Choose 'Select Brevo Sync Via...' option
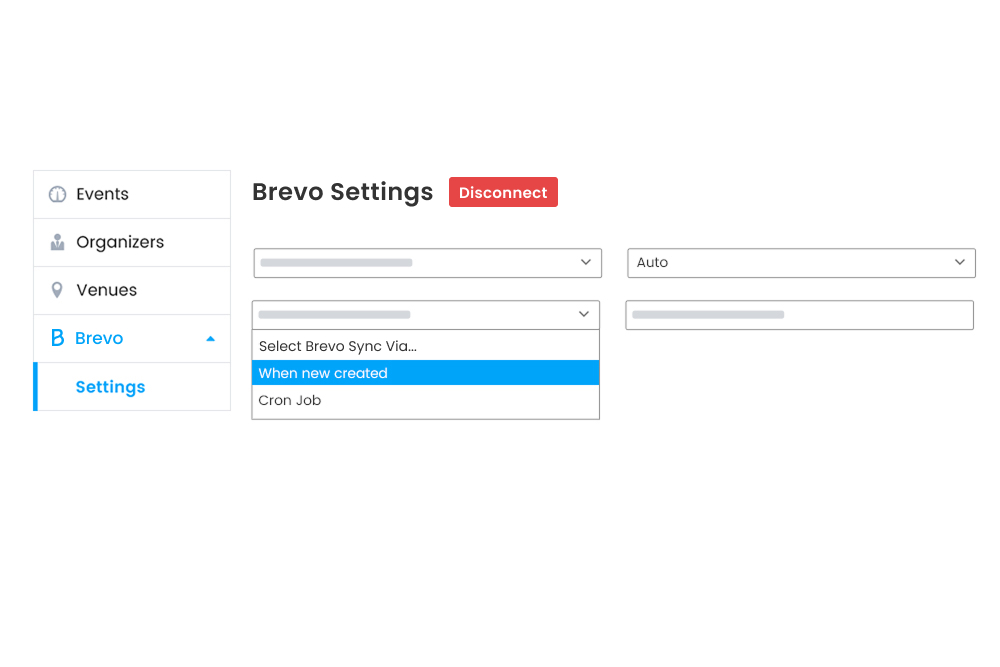The image size is (1000, 667). click(x=425, y=346)
